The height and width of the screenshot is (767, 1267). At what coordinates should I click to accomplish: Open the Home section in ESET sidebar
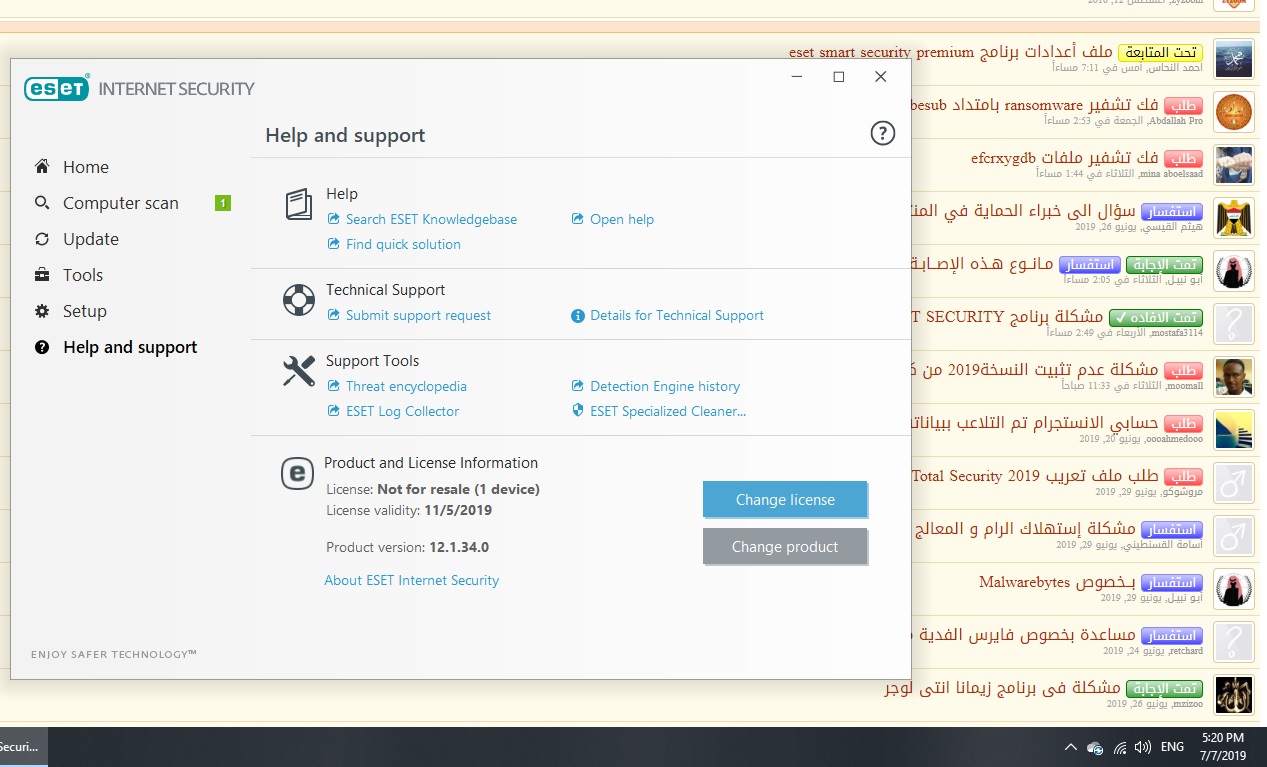point(85,167)
